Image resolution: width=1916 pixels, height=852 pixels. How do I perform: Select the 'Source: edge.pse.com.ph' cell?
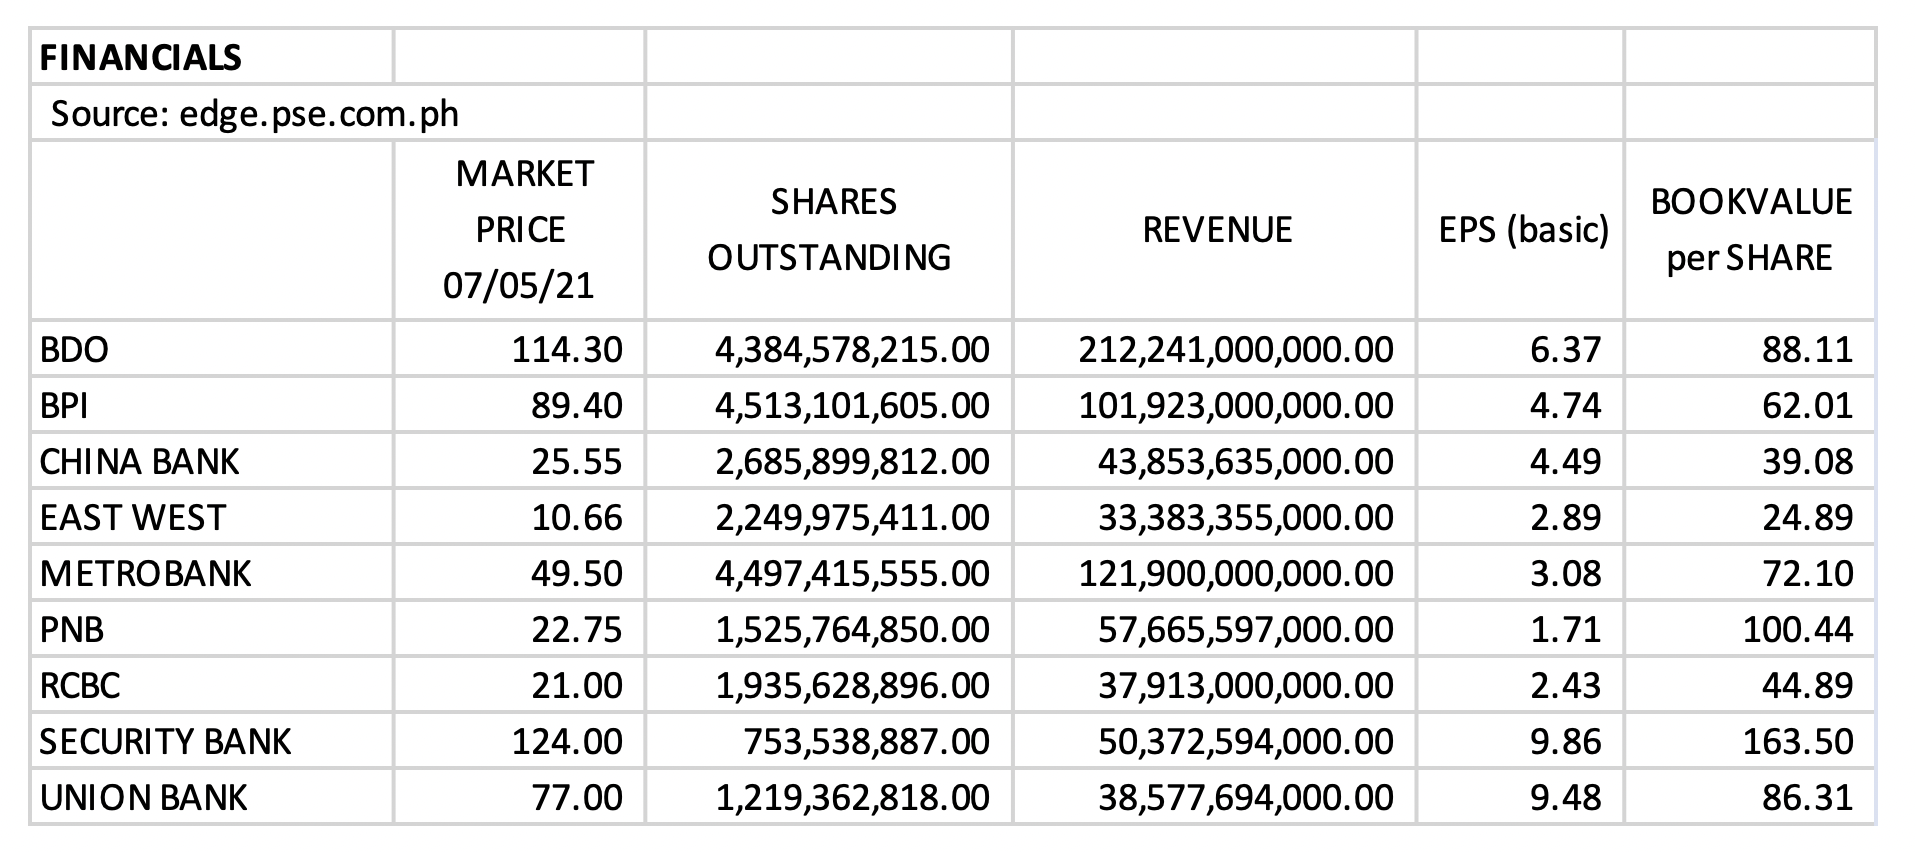click(x=338, y=113)
